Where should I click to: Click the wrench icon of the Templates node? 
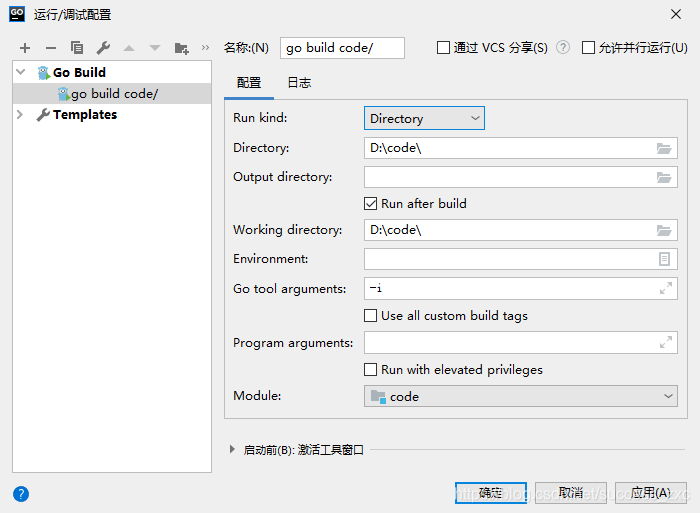click(43, 115)
